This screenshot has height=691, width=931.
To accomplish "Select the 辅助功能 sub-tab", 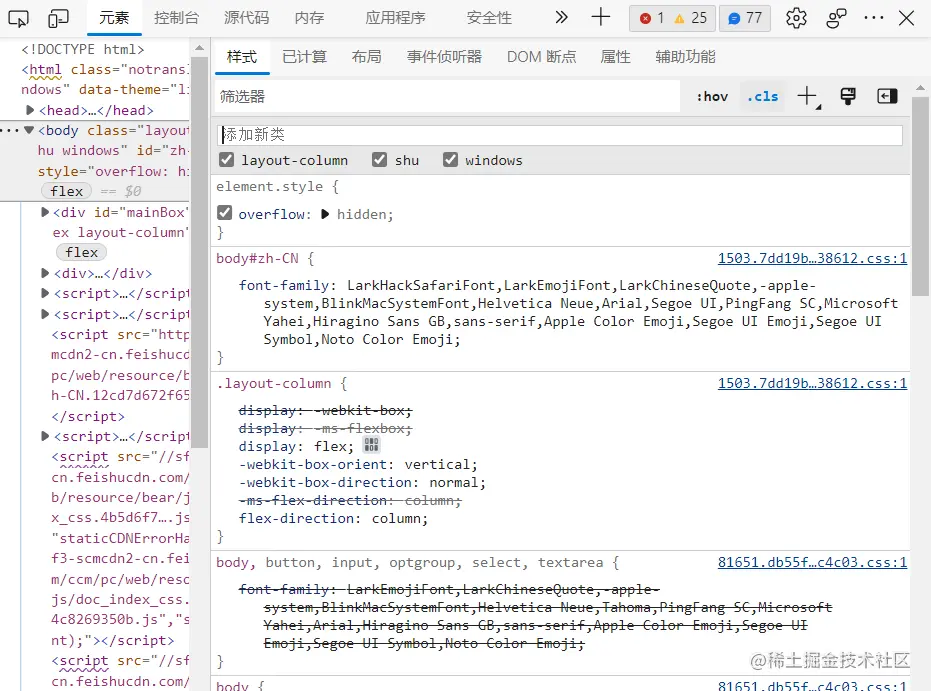I will pos(685,57).
